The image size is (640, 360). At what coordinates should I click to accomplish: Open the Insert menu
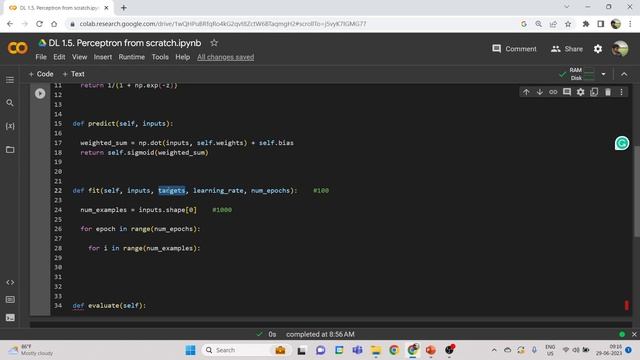pos(103,57)
